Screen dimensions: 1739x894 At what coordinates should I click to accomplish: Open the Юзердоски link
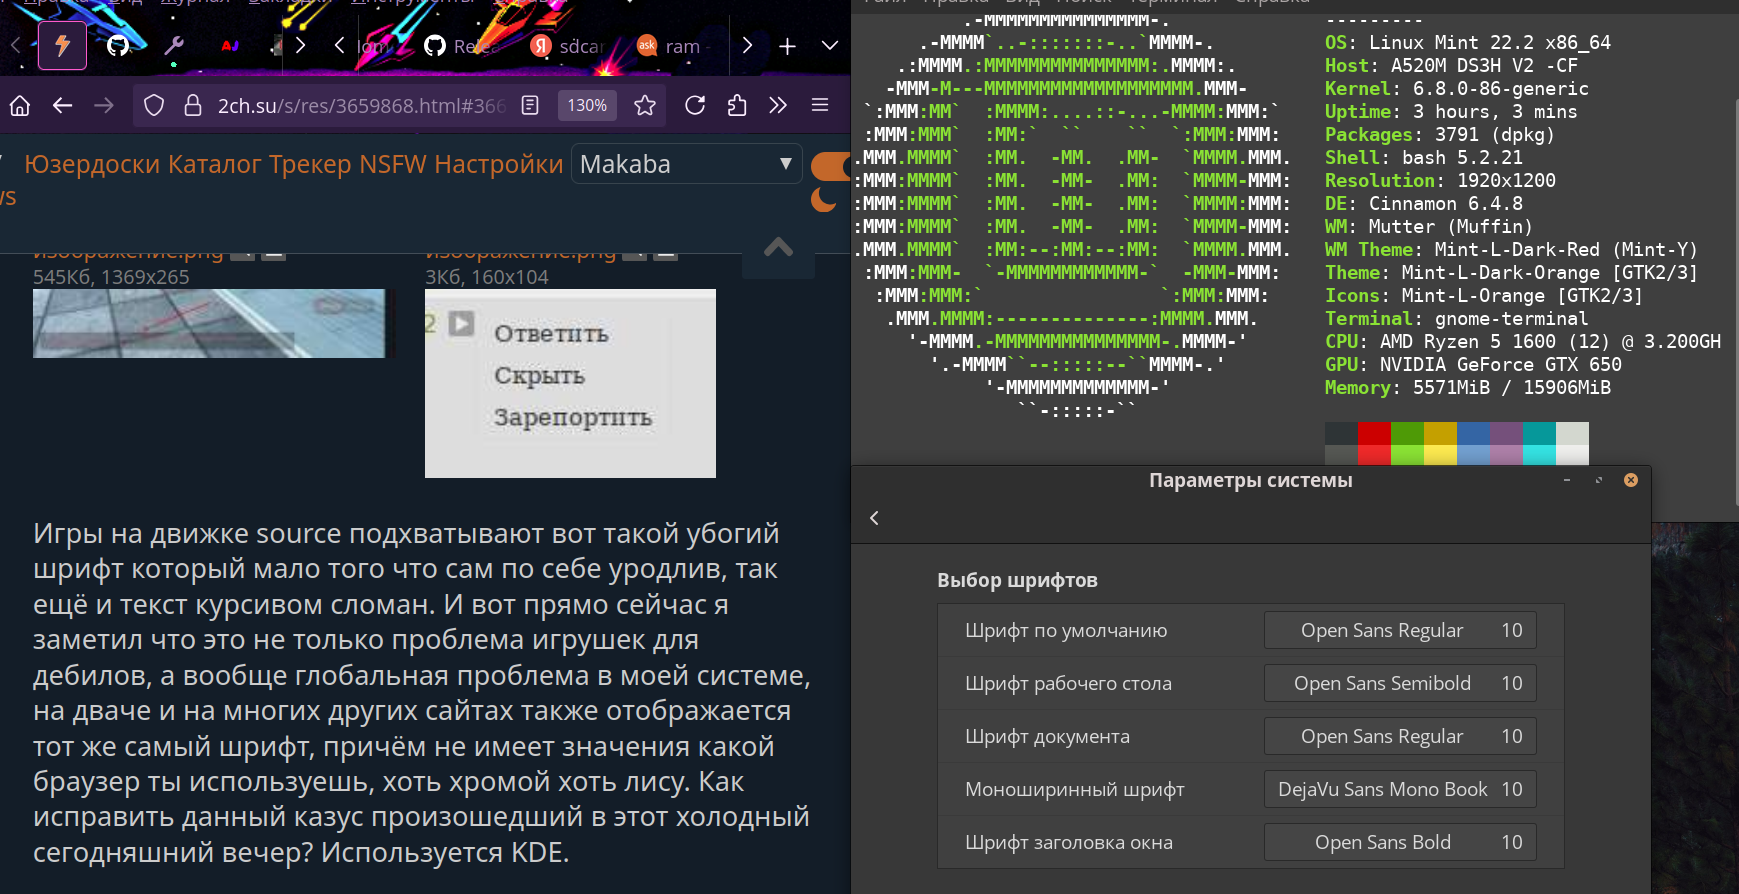(x=92, y=164)
